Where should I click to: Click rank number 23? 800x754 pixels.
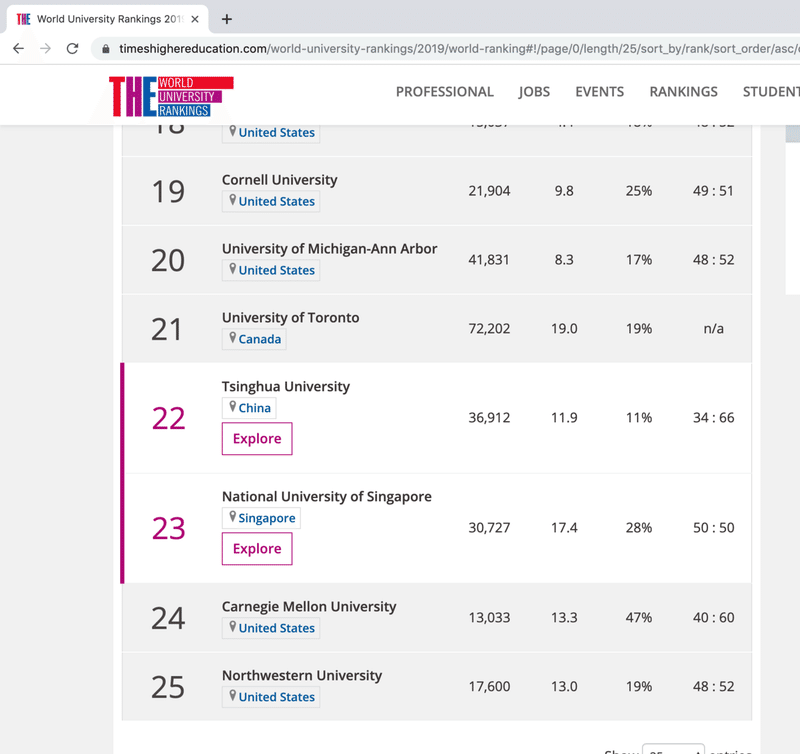point(168,528)
